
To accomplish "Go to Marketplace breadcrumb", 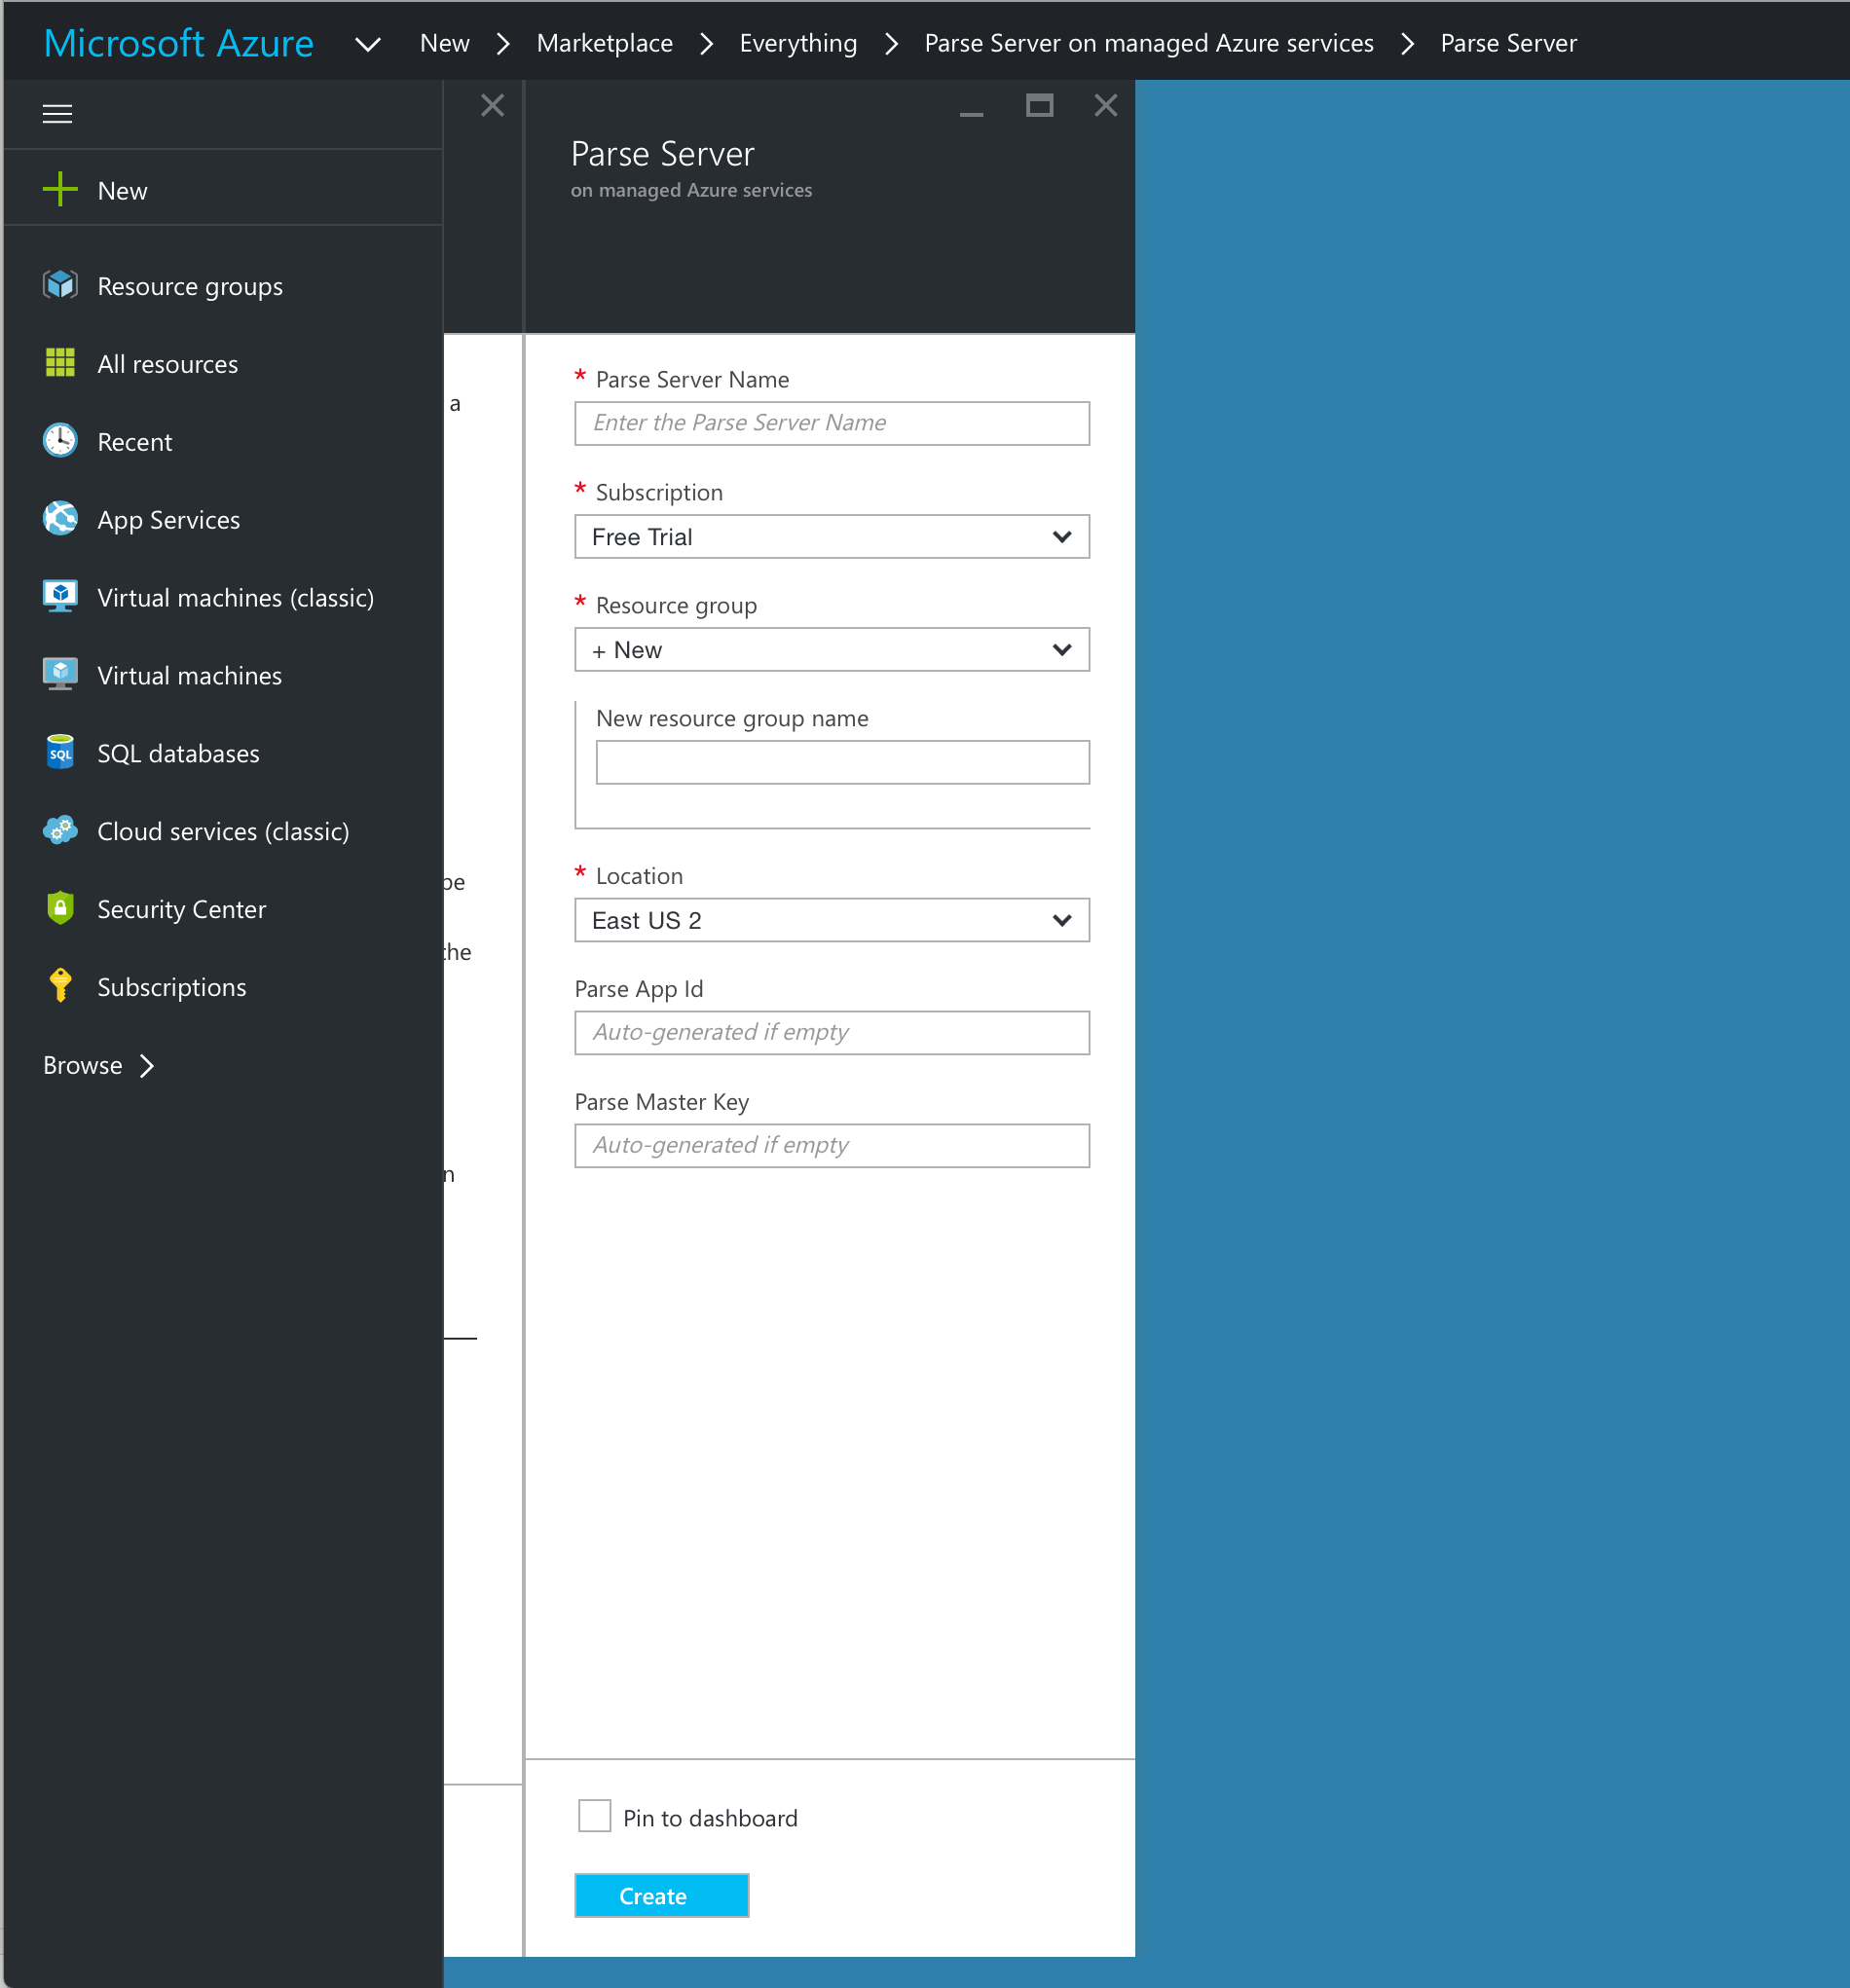I will pos(604,43).
